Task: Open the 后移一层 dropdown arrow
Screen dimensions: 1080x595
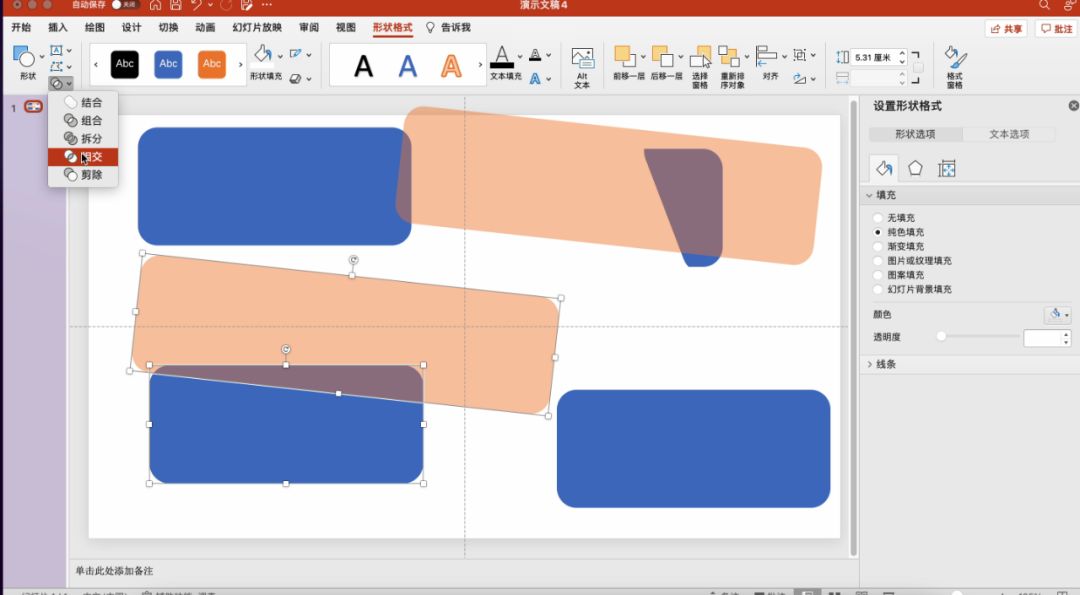Action: (681, 56)
